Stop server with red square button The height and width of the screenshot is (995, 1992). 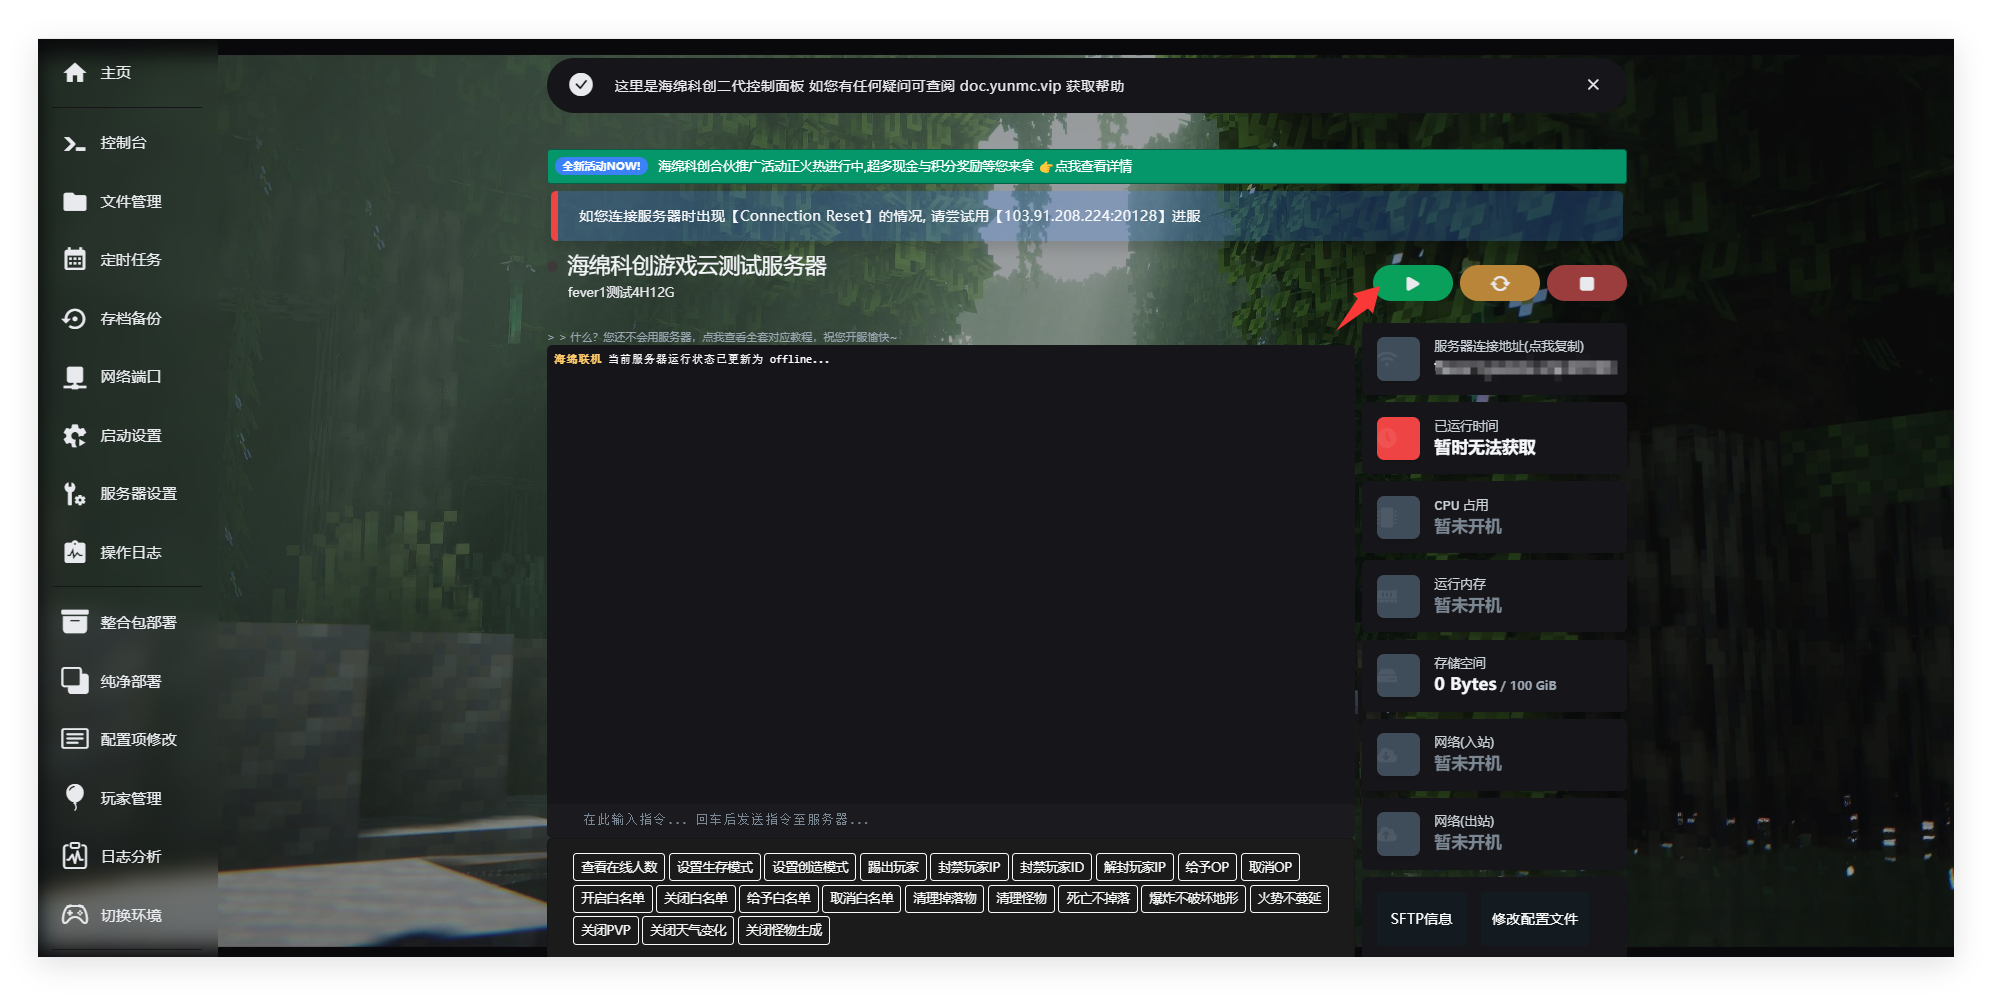click(x=1586, y=284)
